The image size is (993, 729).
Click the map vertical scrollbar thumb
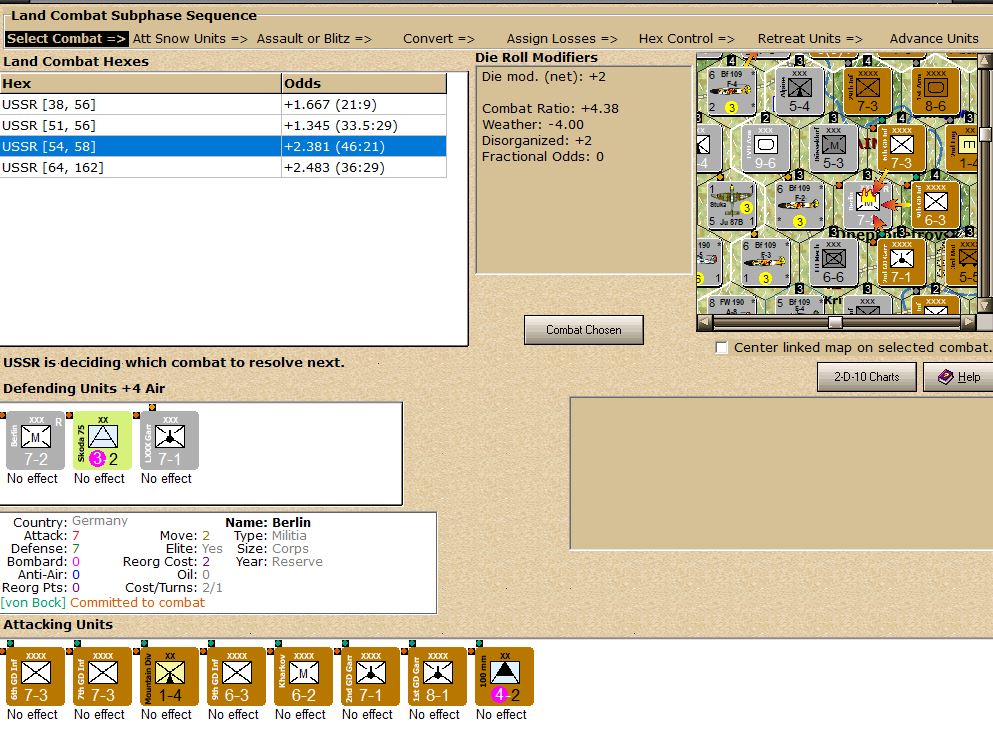click(x=985, y=134)
